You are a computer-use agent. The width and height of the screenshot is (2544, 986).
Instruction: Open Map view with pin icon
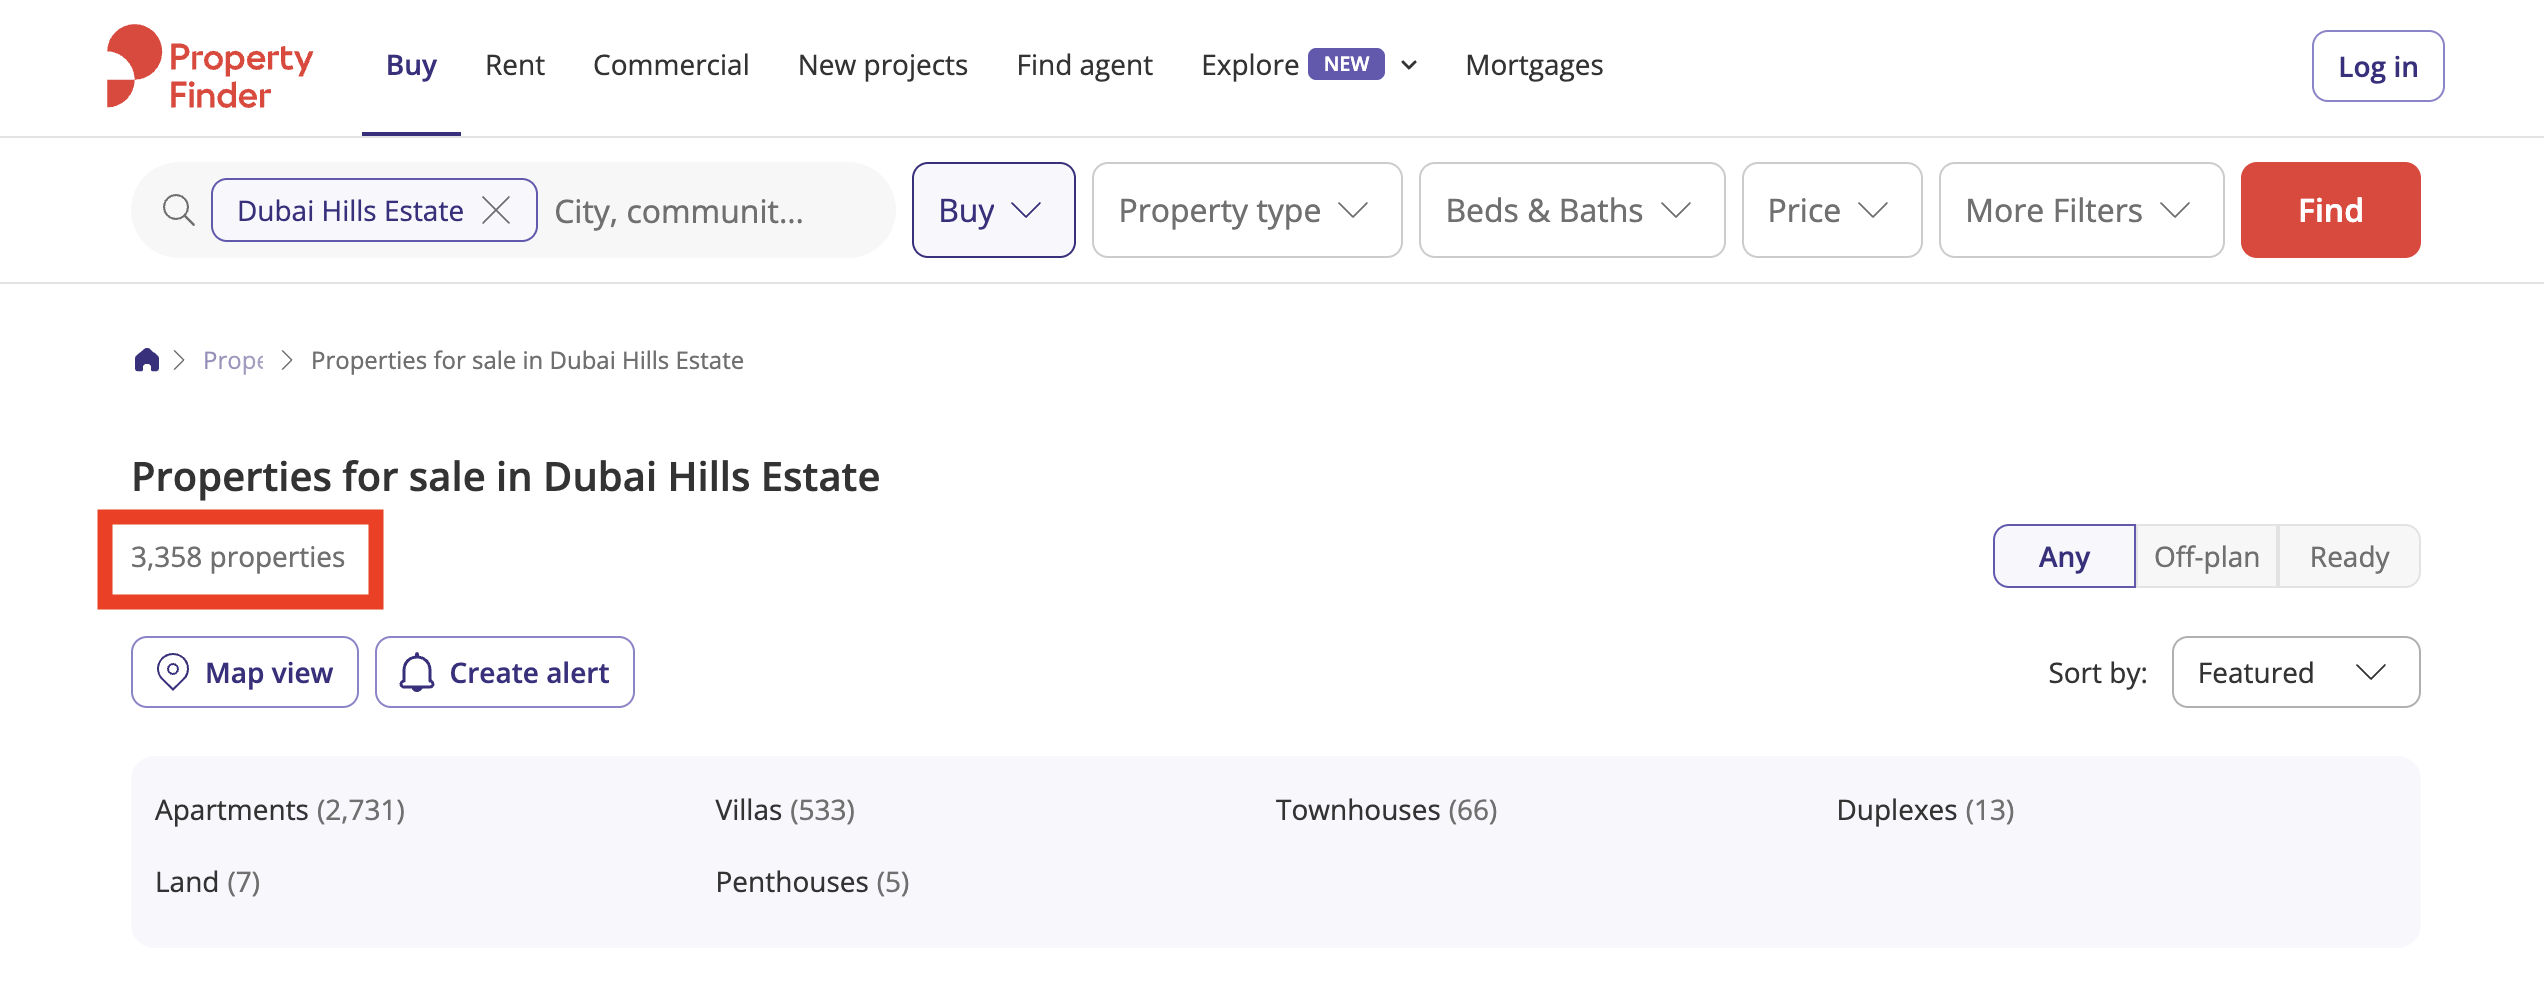coord(245,672)
